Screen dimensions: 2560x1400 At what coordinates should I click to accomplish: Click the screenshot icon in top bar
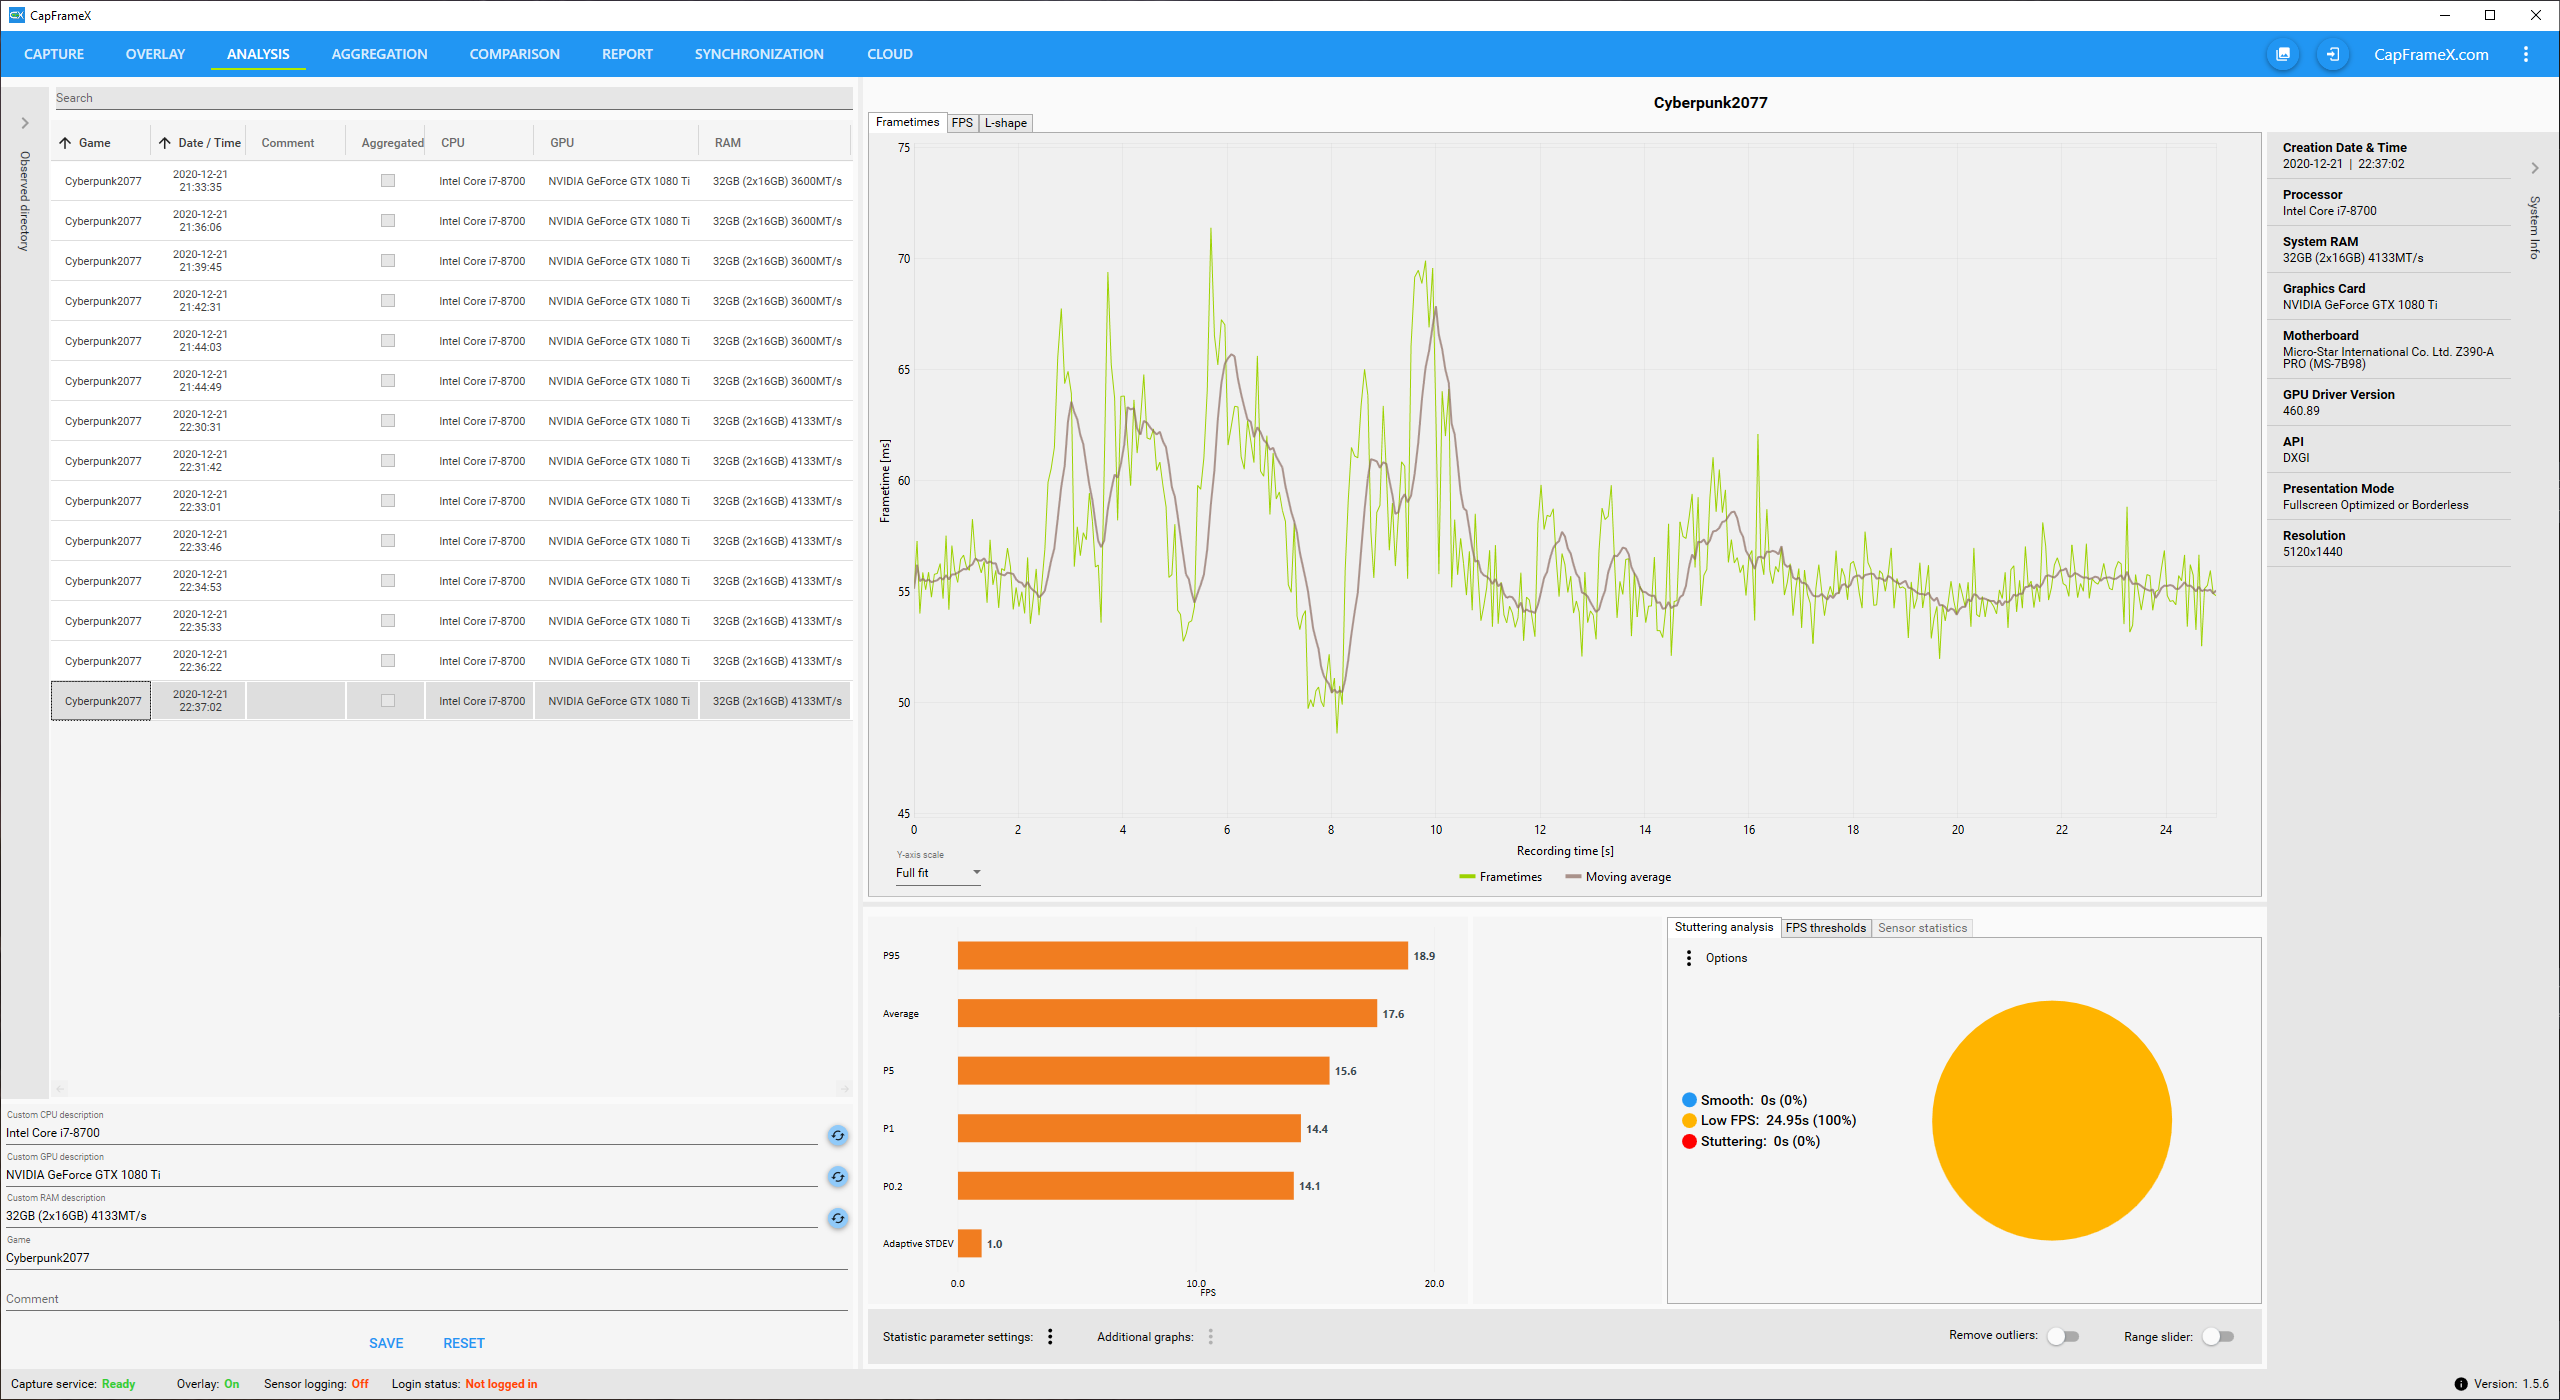coord(2282,54)
